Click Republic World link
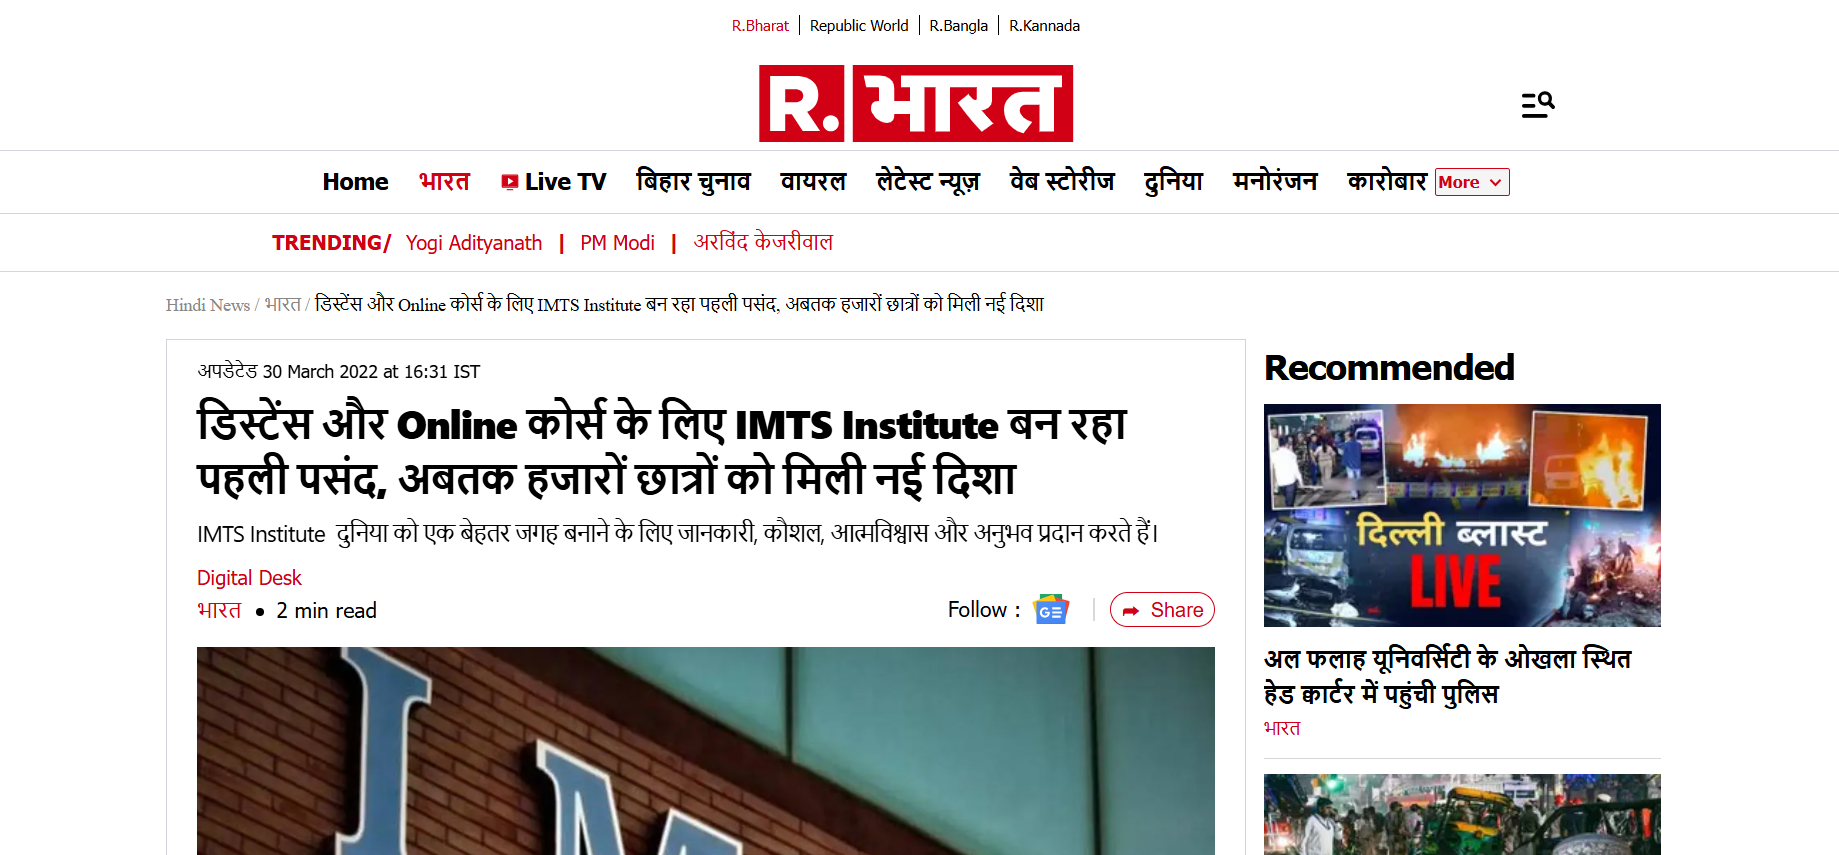Screen dimensions: 1839x855 tap(859, 26)
